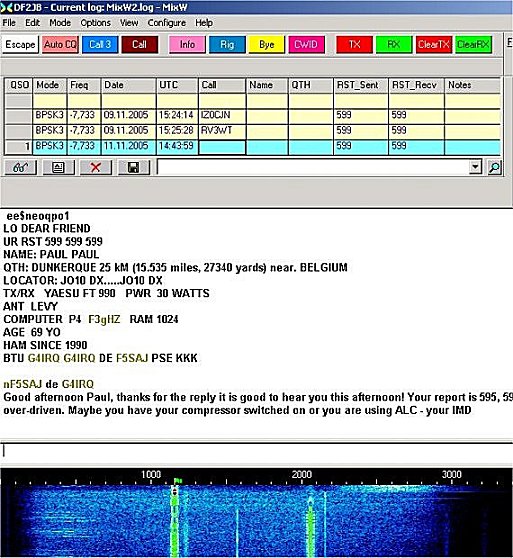Click the F5SAJ callsign in BTU line

click(x=132, y=358)
